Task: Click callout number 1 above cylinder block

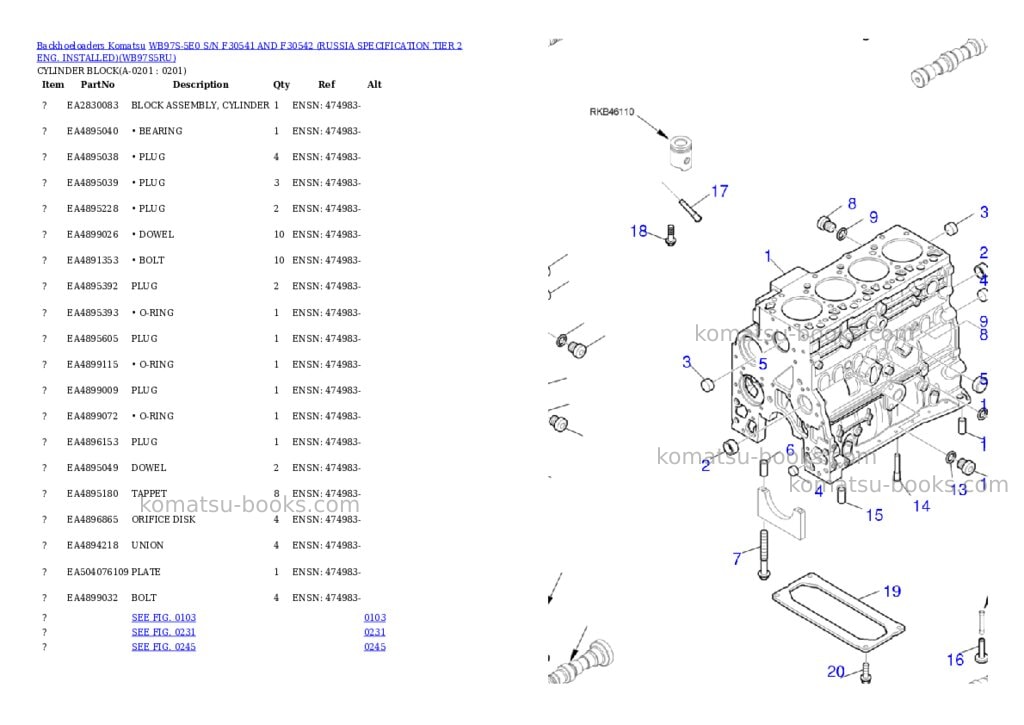Action: pos(768,255)
